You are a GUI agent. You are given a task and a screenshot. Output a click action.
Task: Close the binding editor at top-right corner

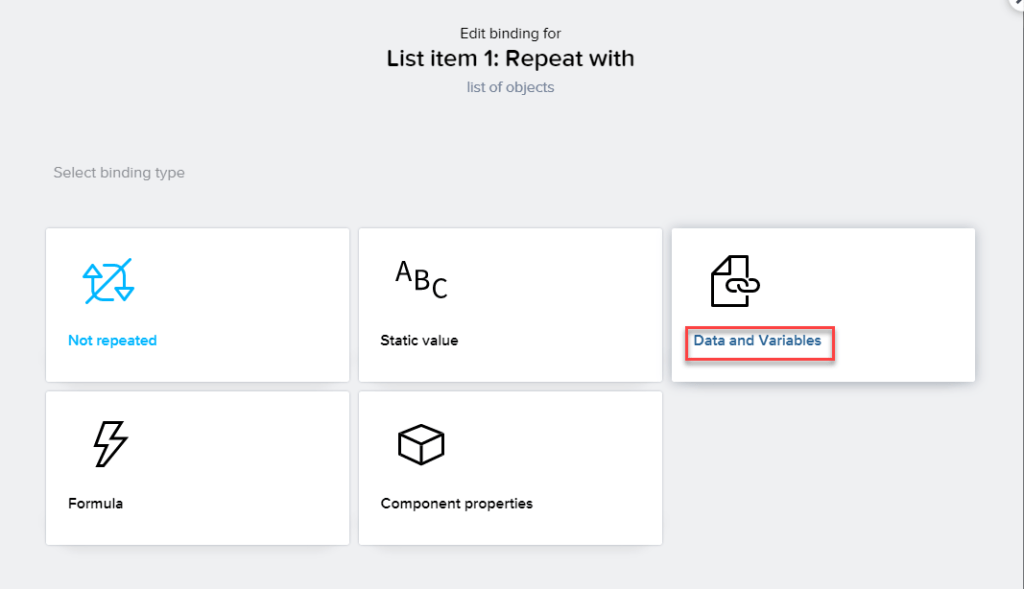[1018, 4]
